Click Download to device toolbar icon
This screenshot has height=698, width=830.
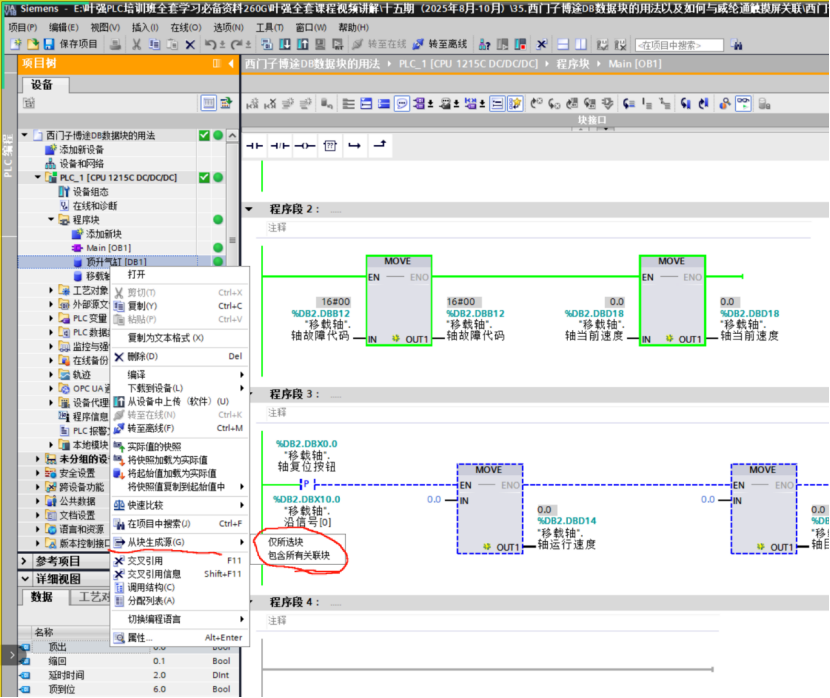pos(285,44)
